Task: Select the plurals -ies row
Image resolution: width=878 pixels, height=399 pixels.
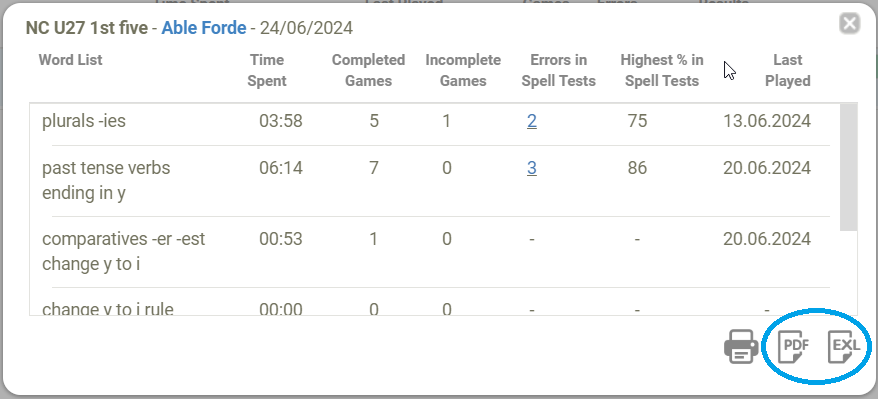Action: tap(435, 121)
